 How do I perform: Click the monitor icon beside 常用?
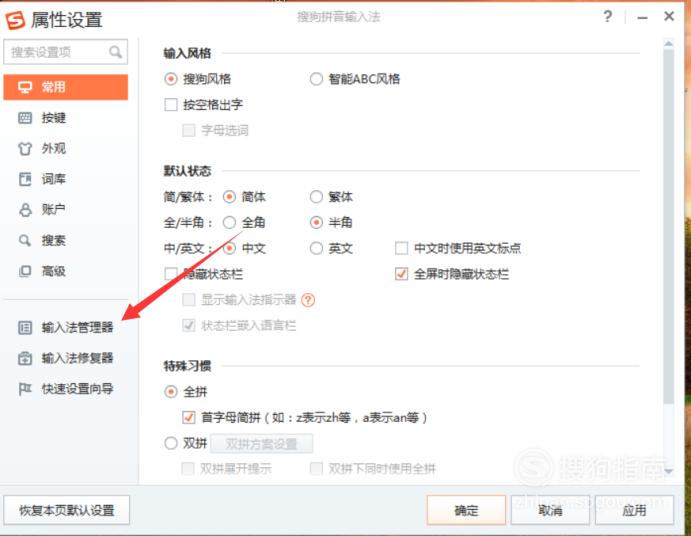tap(25, 87)
